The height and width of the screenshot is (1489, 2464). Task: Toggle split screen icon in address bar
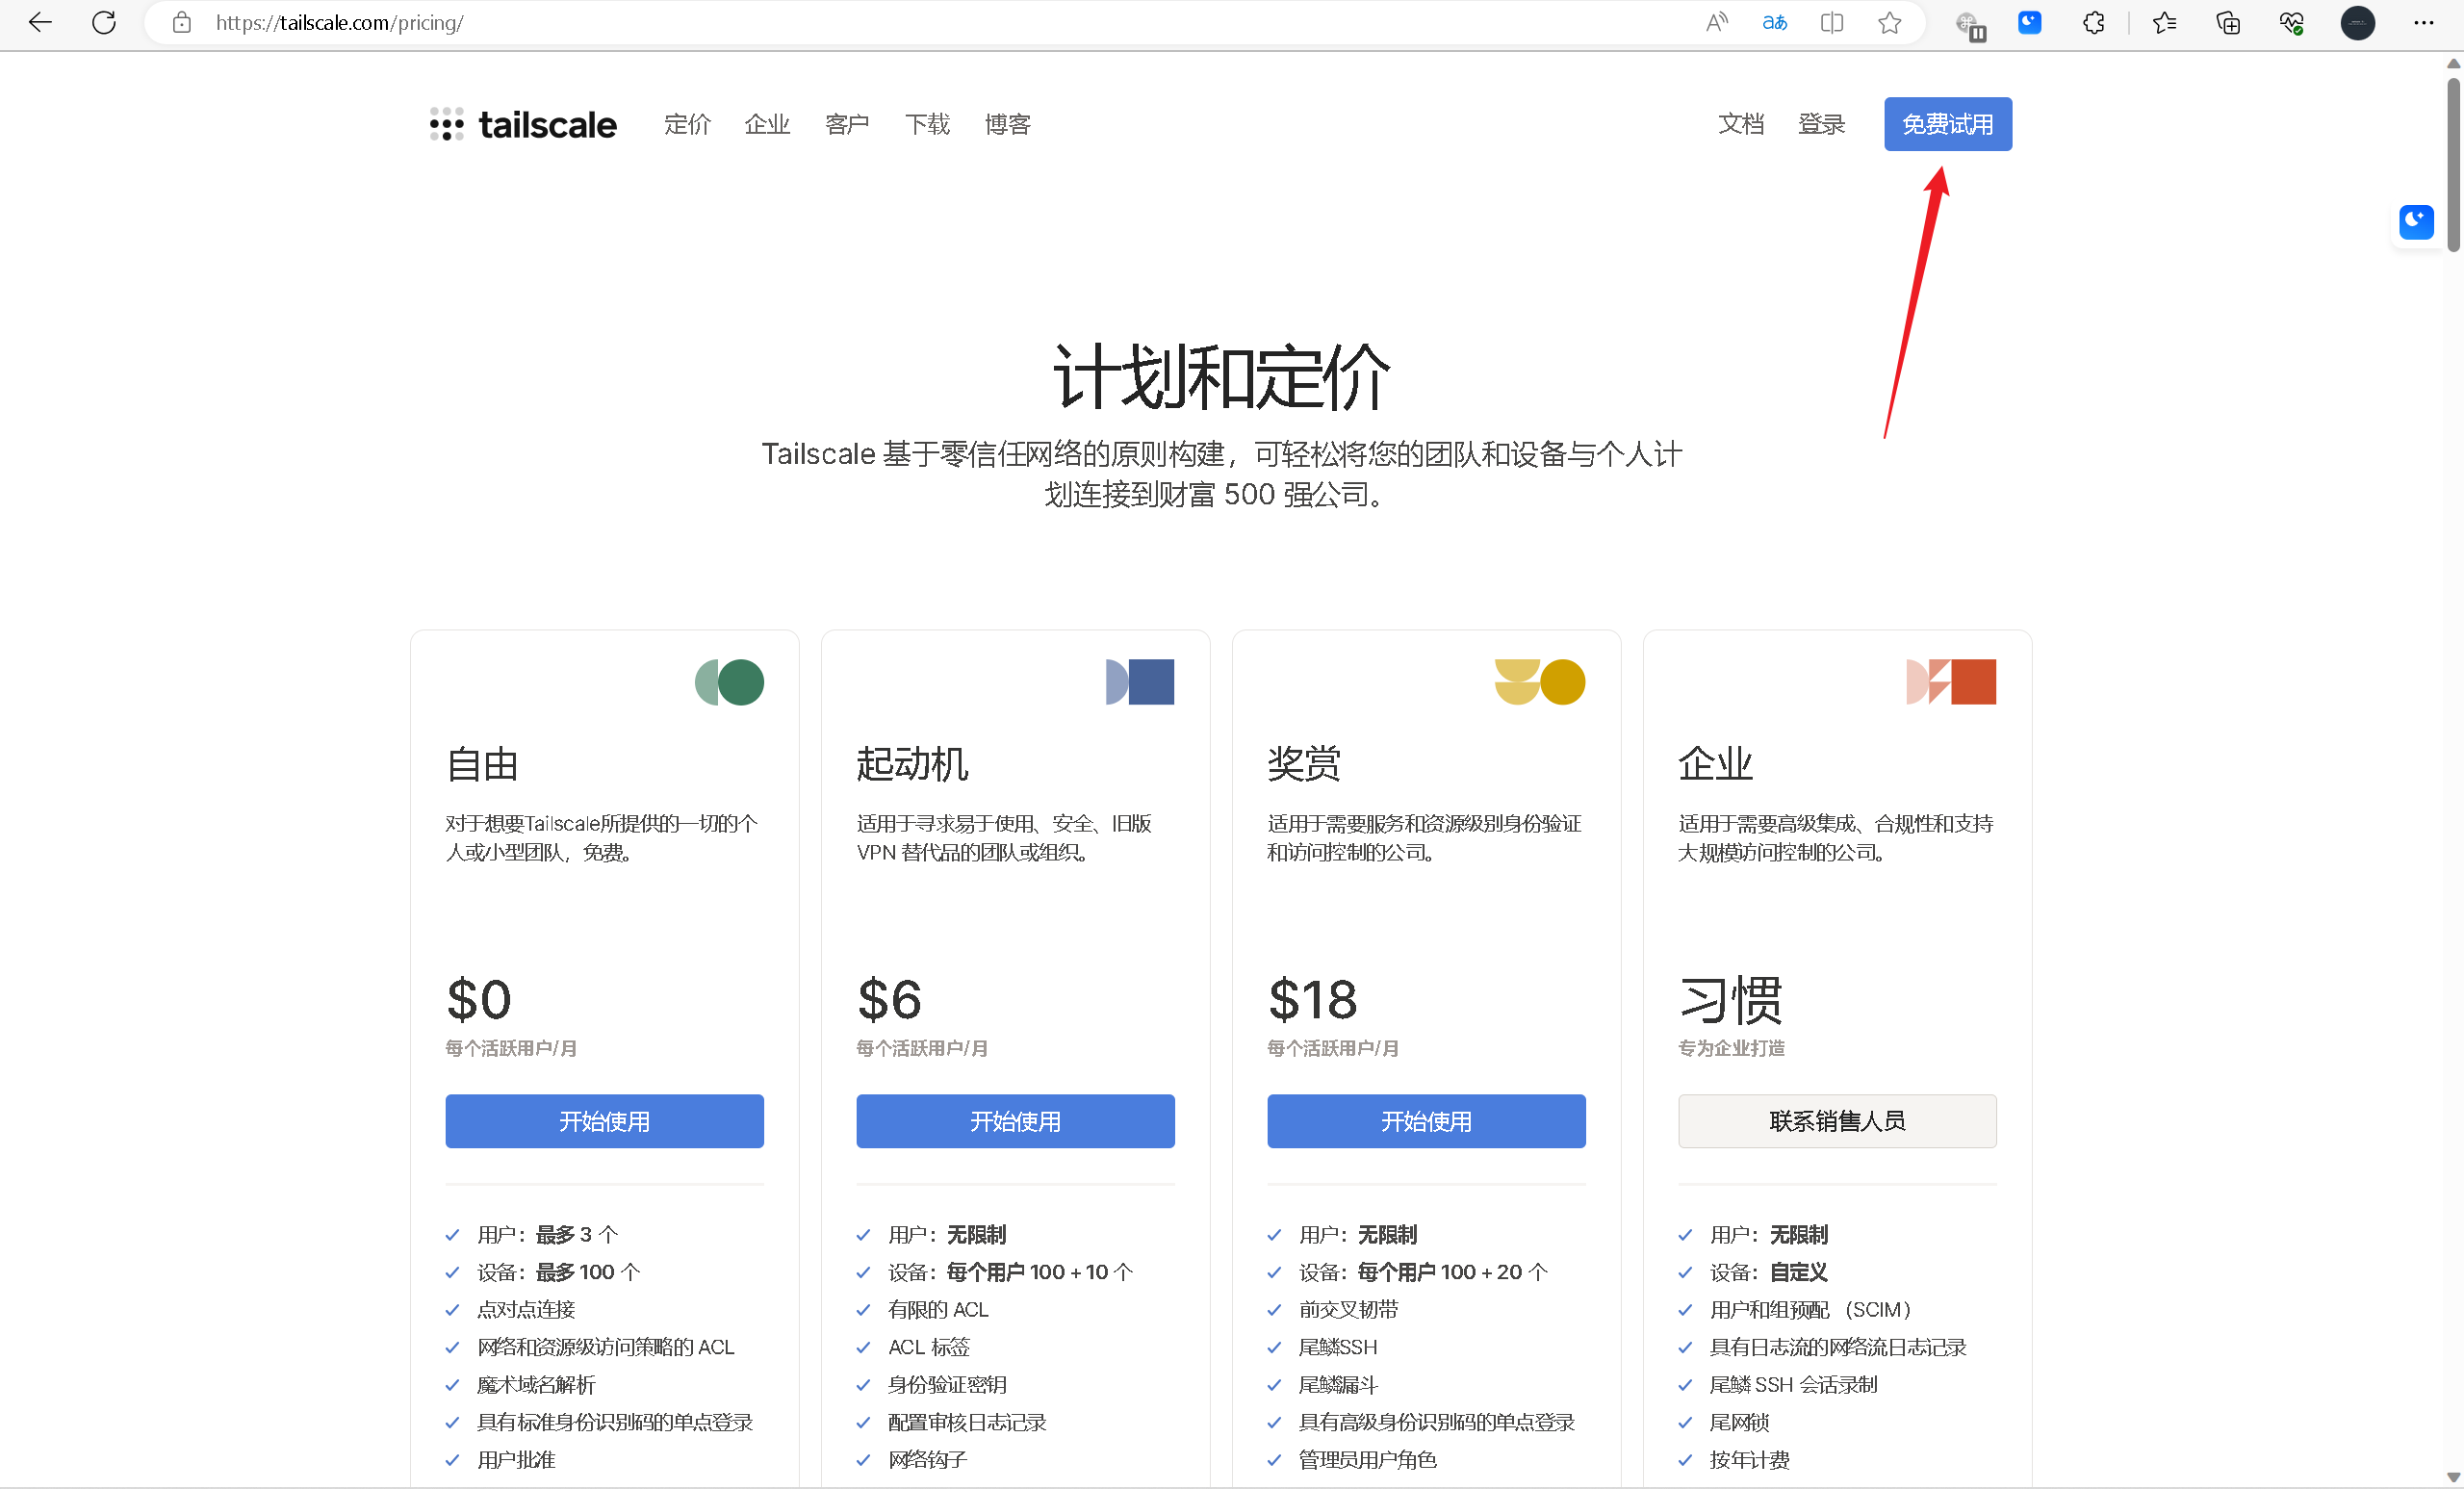click(x=1832, y=22)
